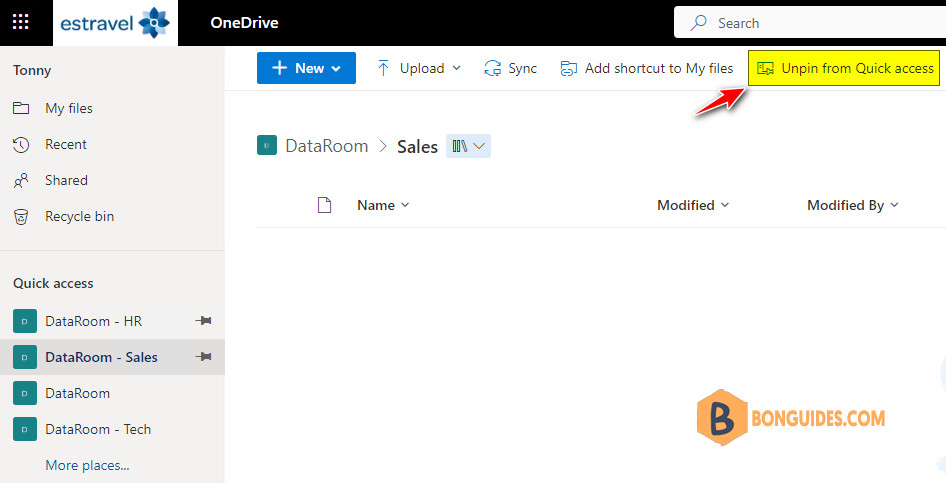Click the Recent clock icon
This screenshot has width=946, height=483.
(21, 145)
